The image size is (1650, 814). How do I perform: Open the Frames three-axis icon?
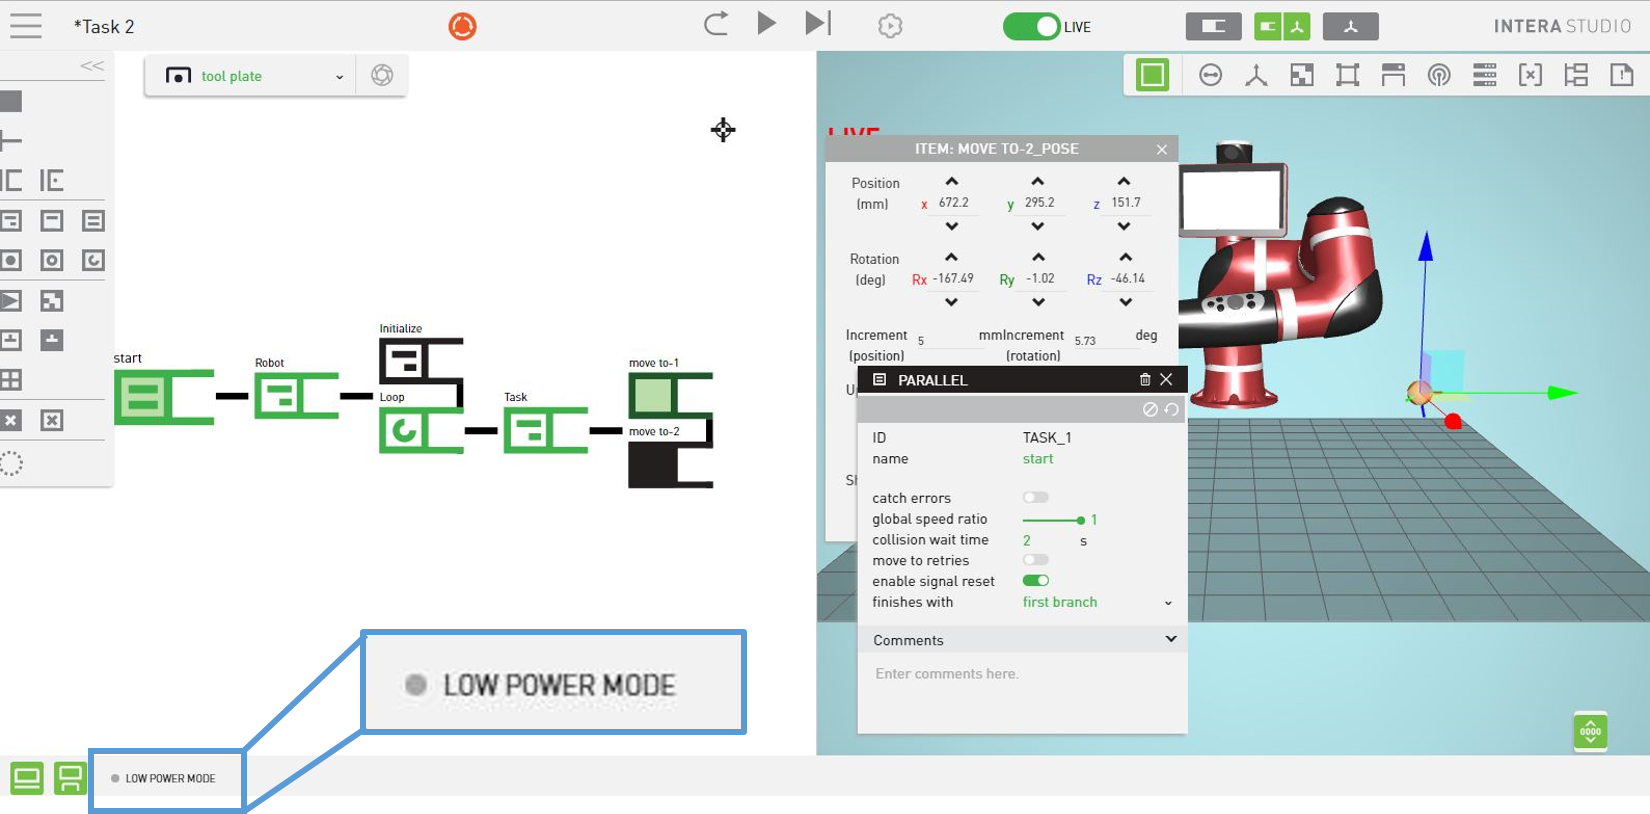coord(1256,75)
